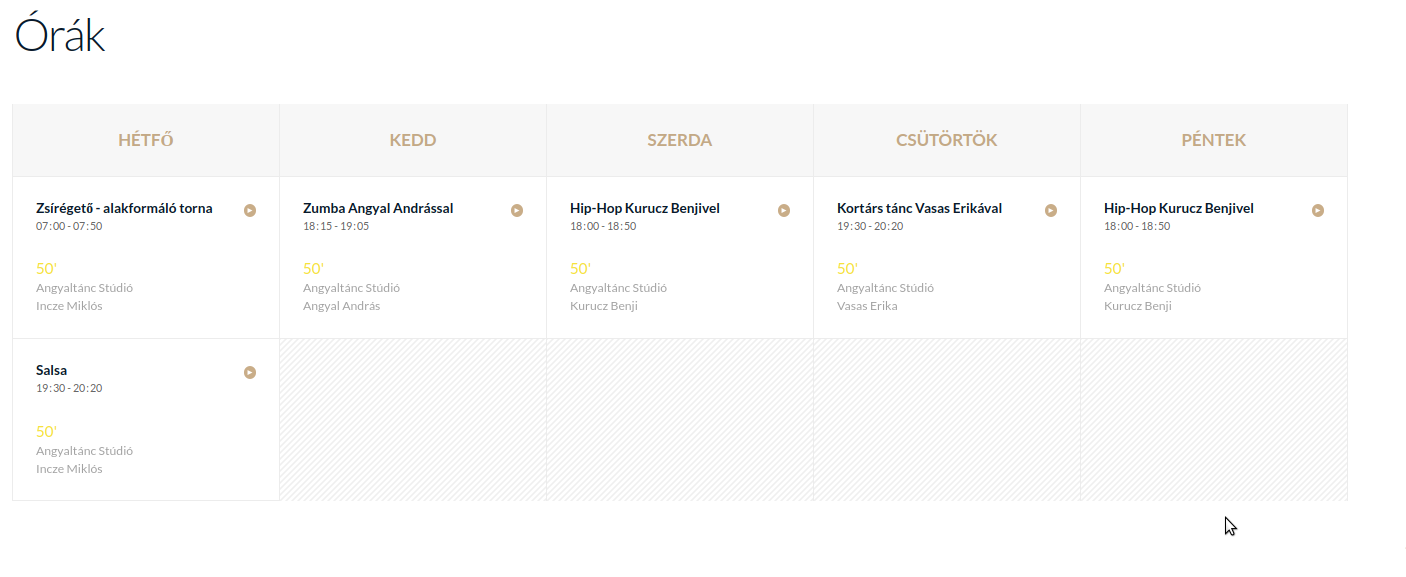
Task: Click play icon beside Zsírégető - alakformáló torna
Action: point(250,210)
